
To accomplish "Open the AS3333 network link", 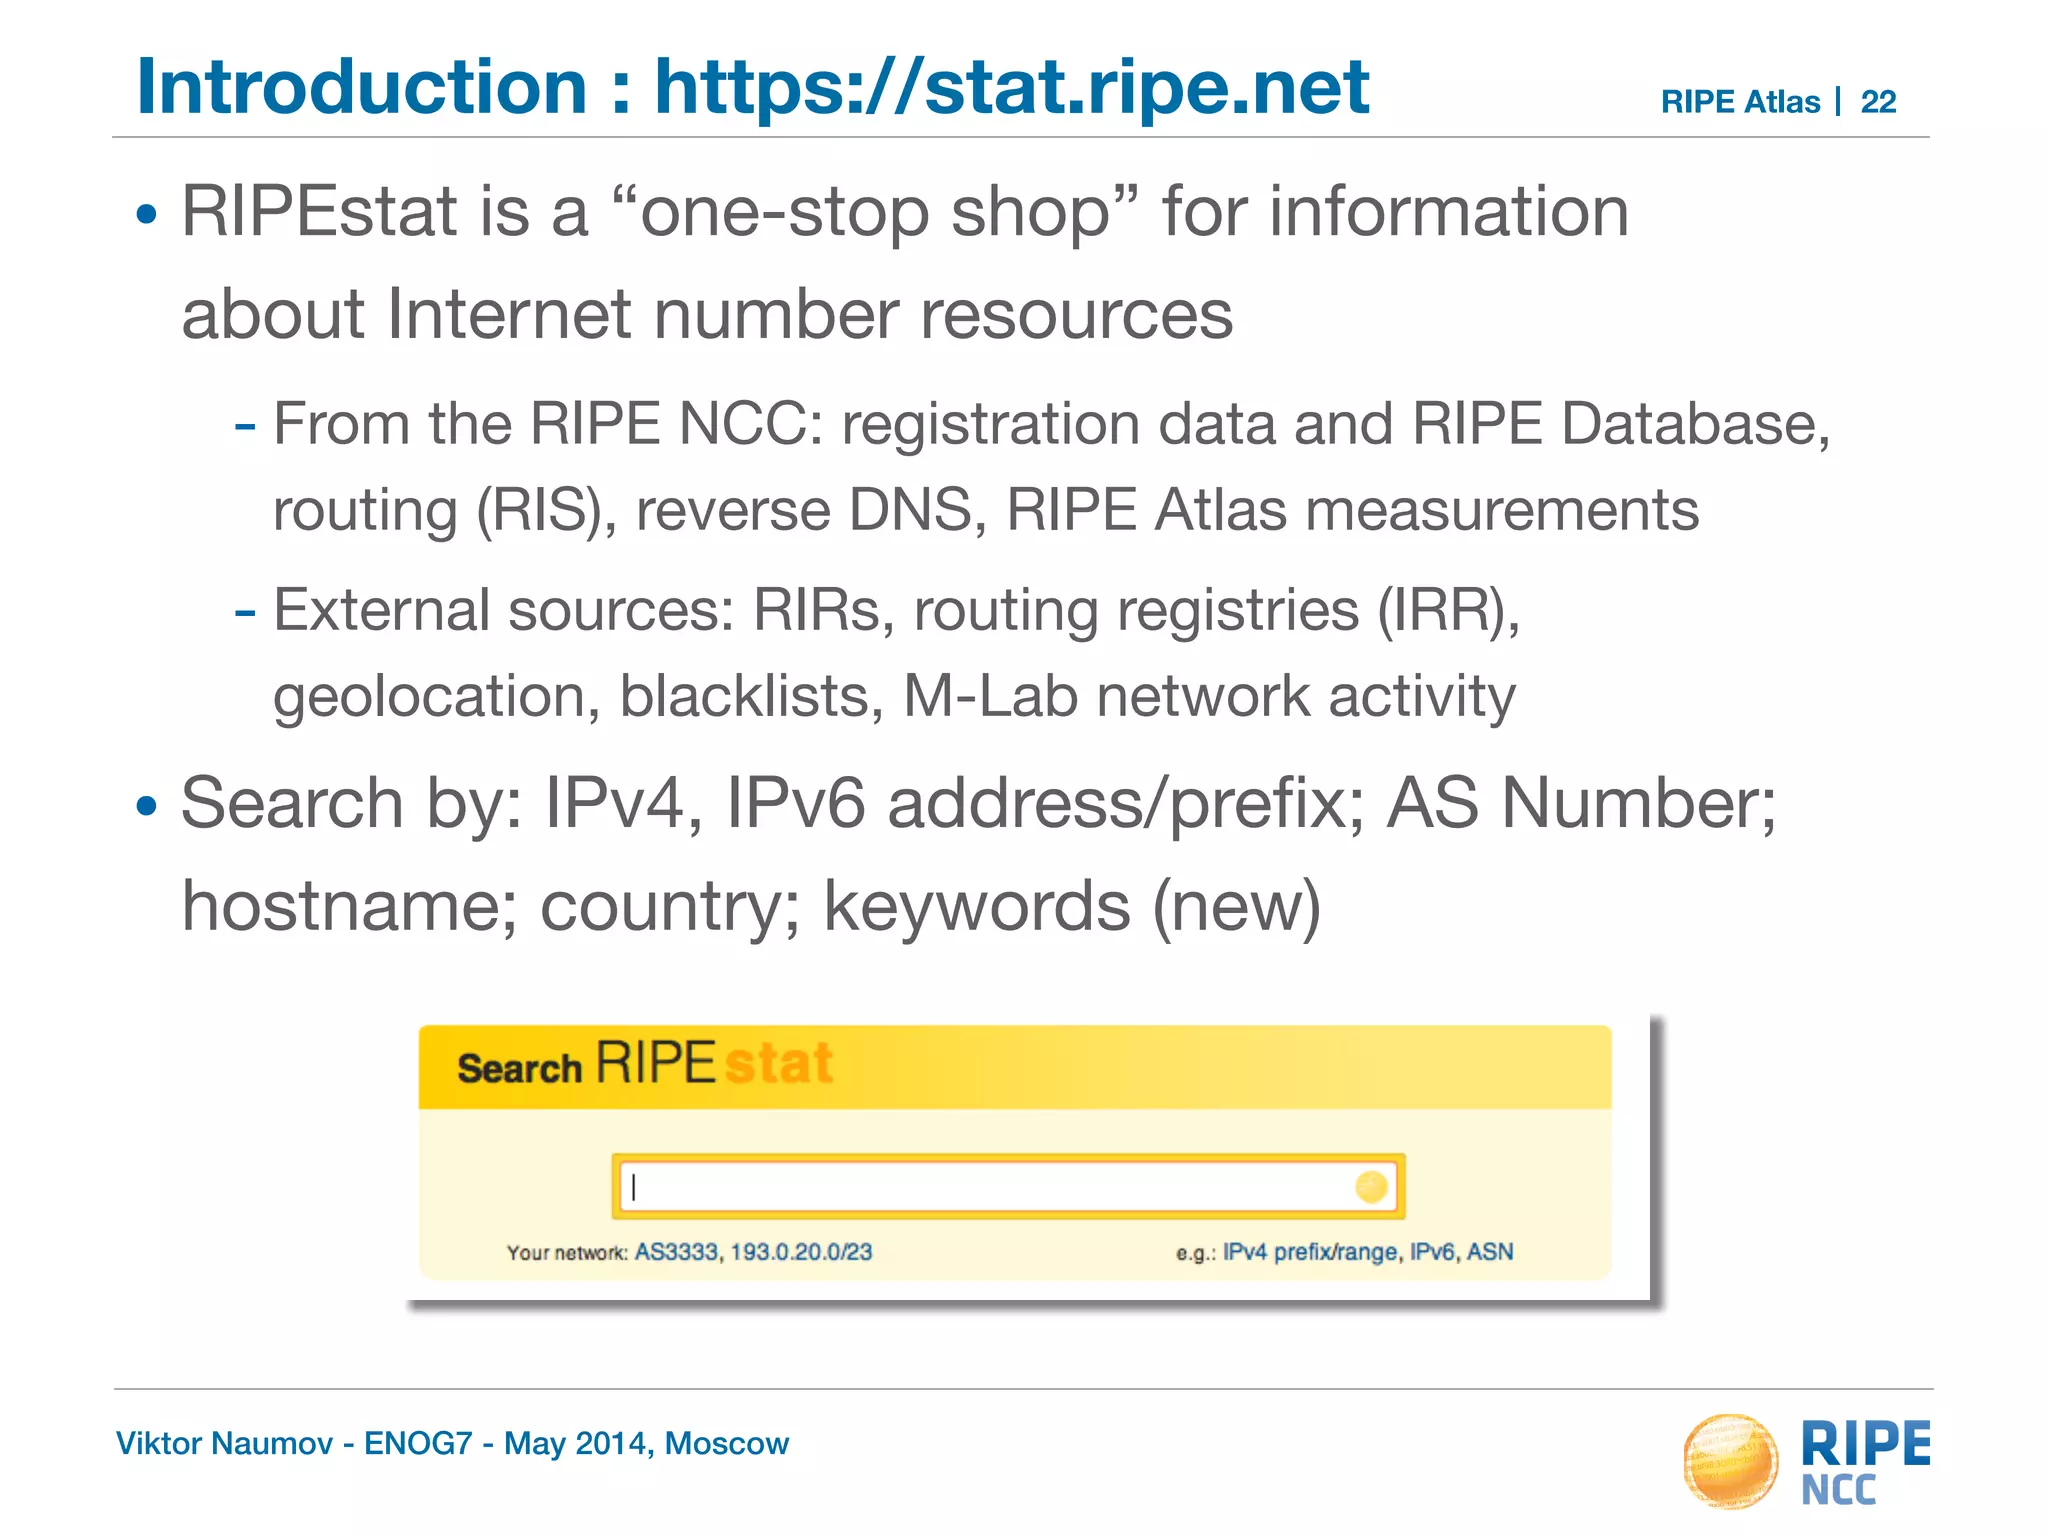I will tap(677, 1252).
